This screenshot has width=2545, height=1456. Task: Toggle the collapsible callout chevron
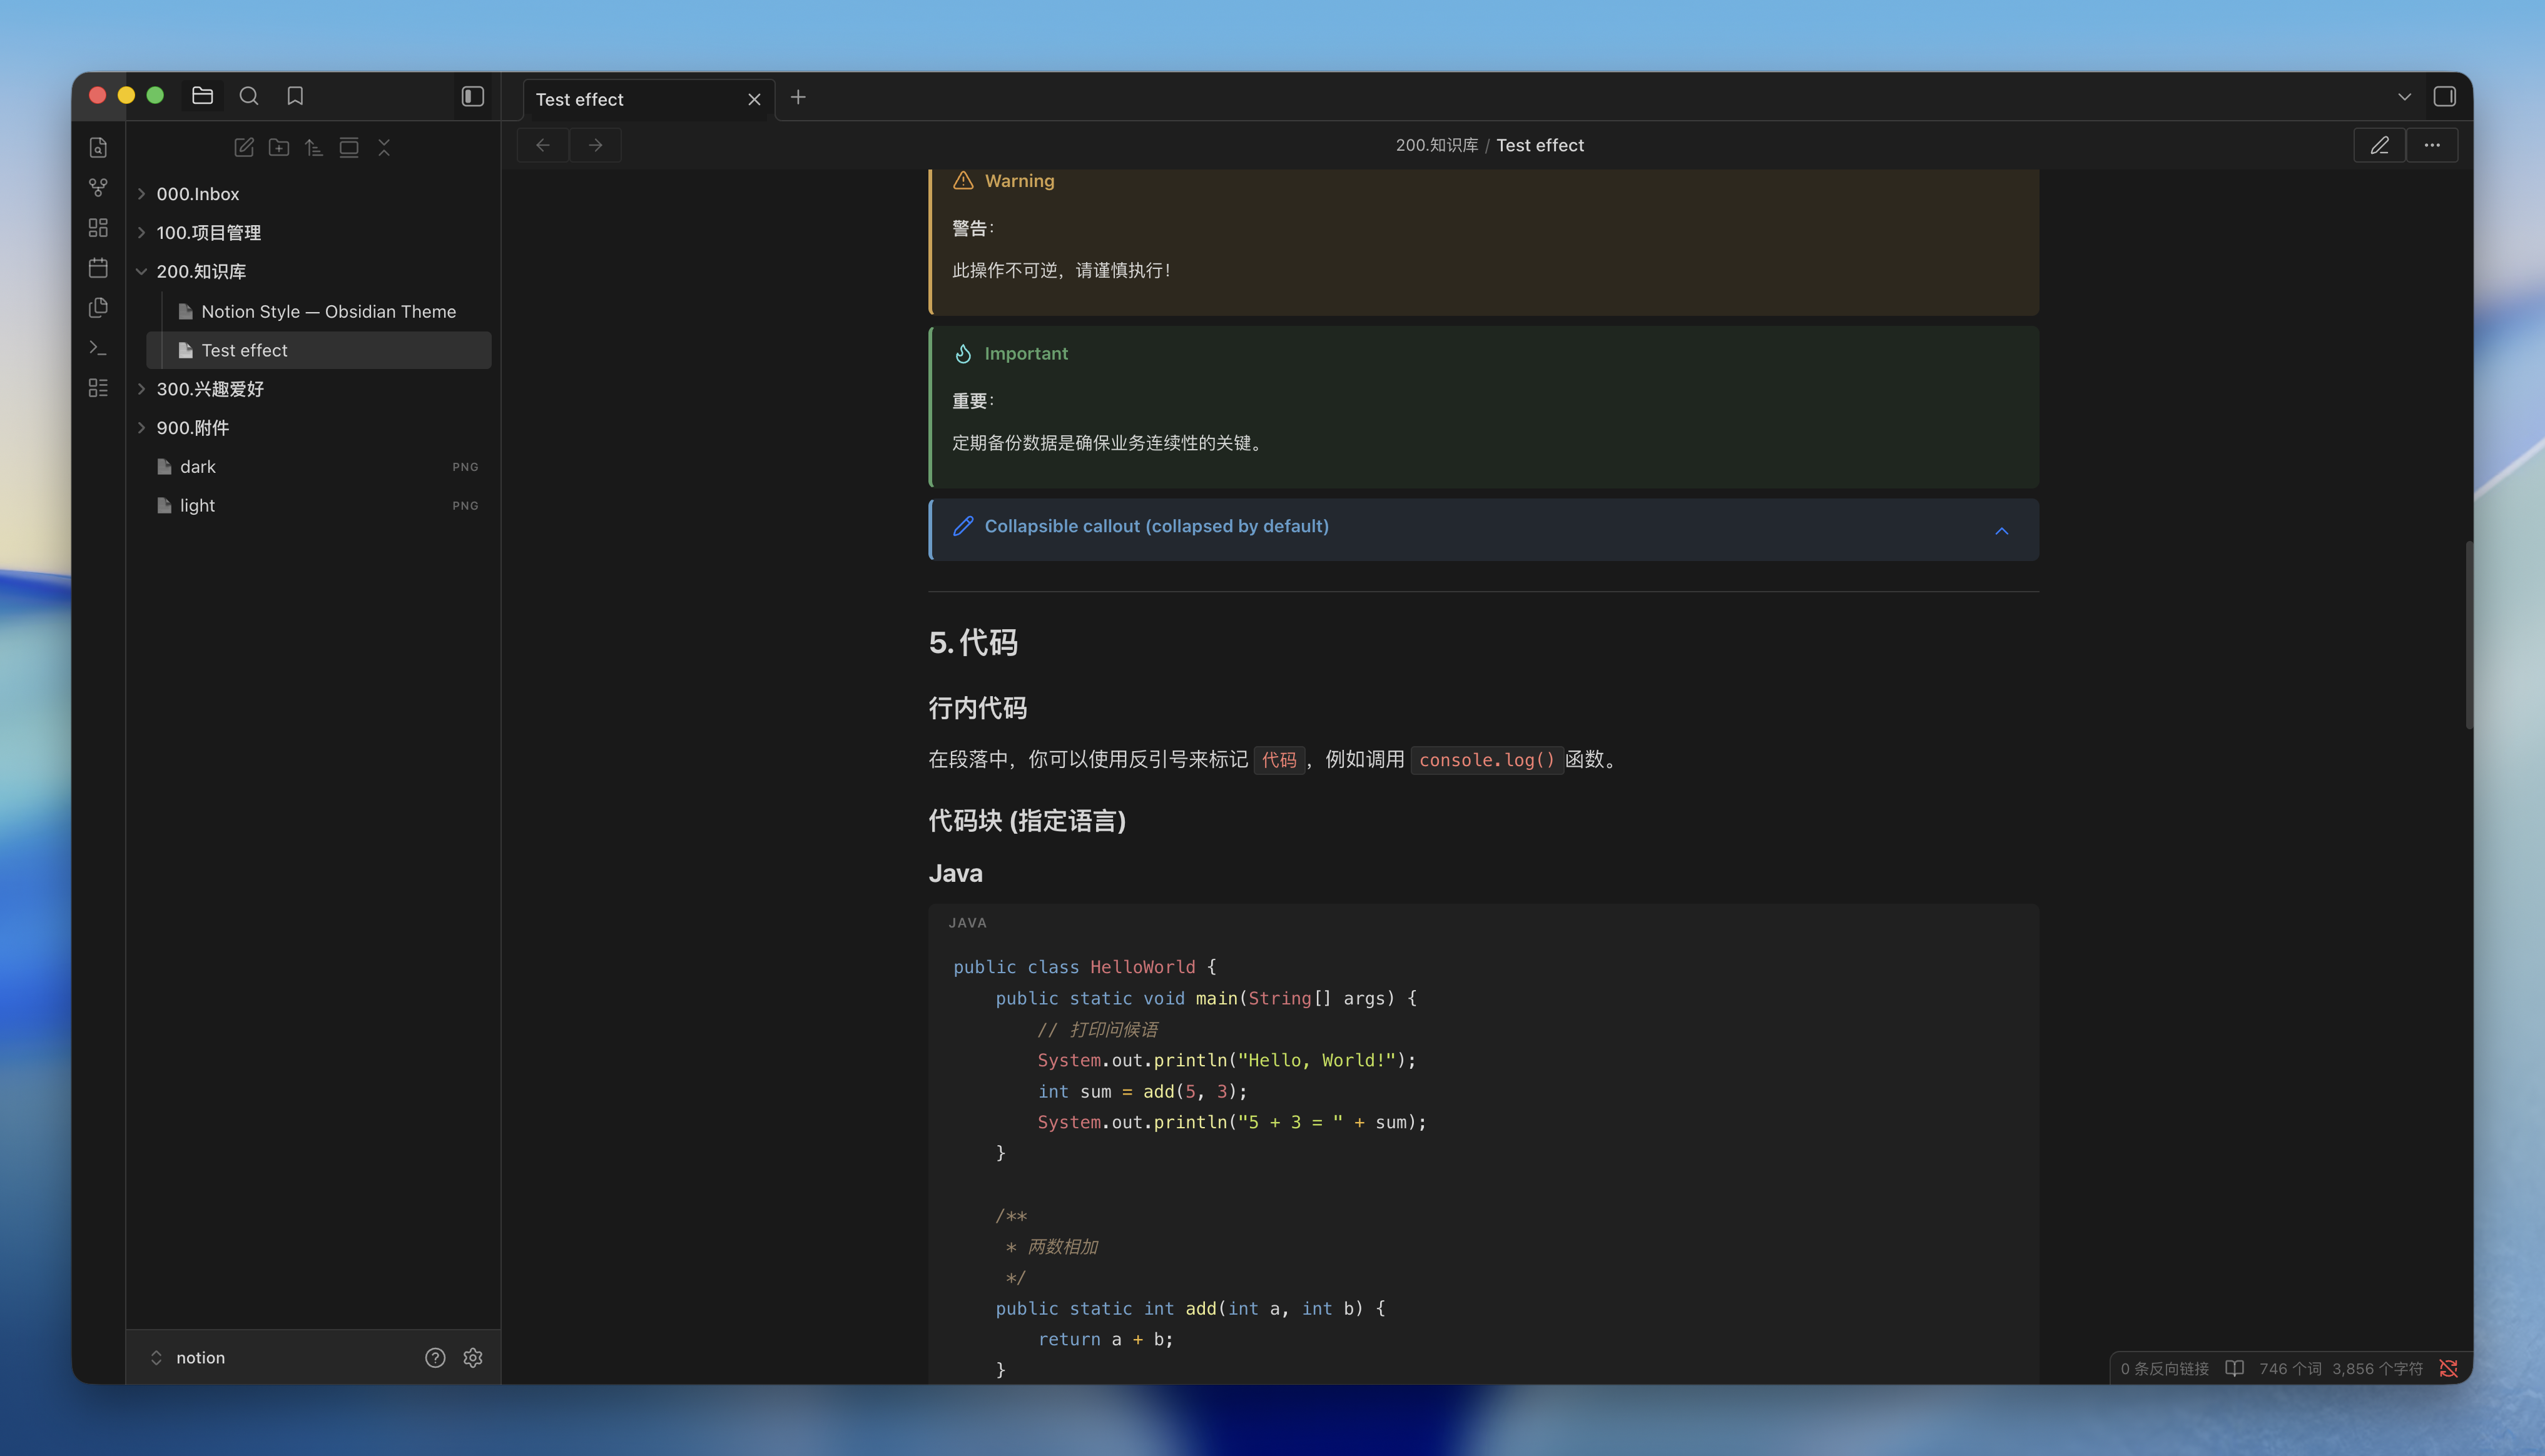2002,531
